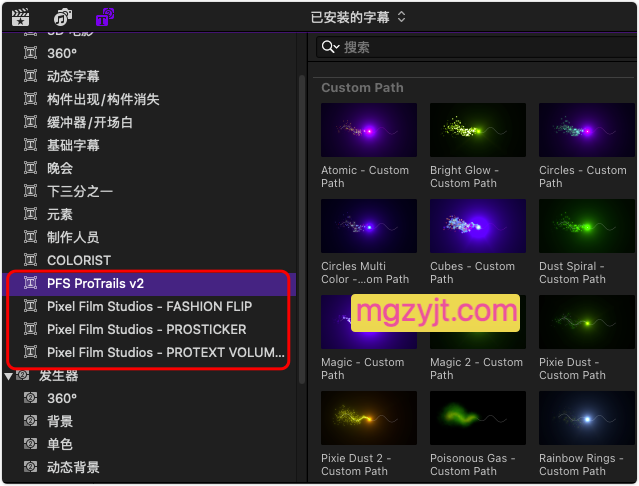Screen dimensions: 639x486
Task: Select Circles Multi Color thumbnail
Action: [369, 226]
